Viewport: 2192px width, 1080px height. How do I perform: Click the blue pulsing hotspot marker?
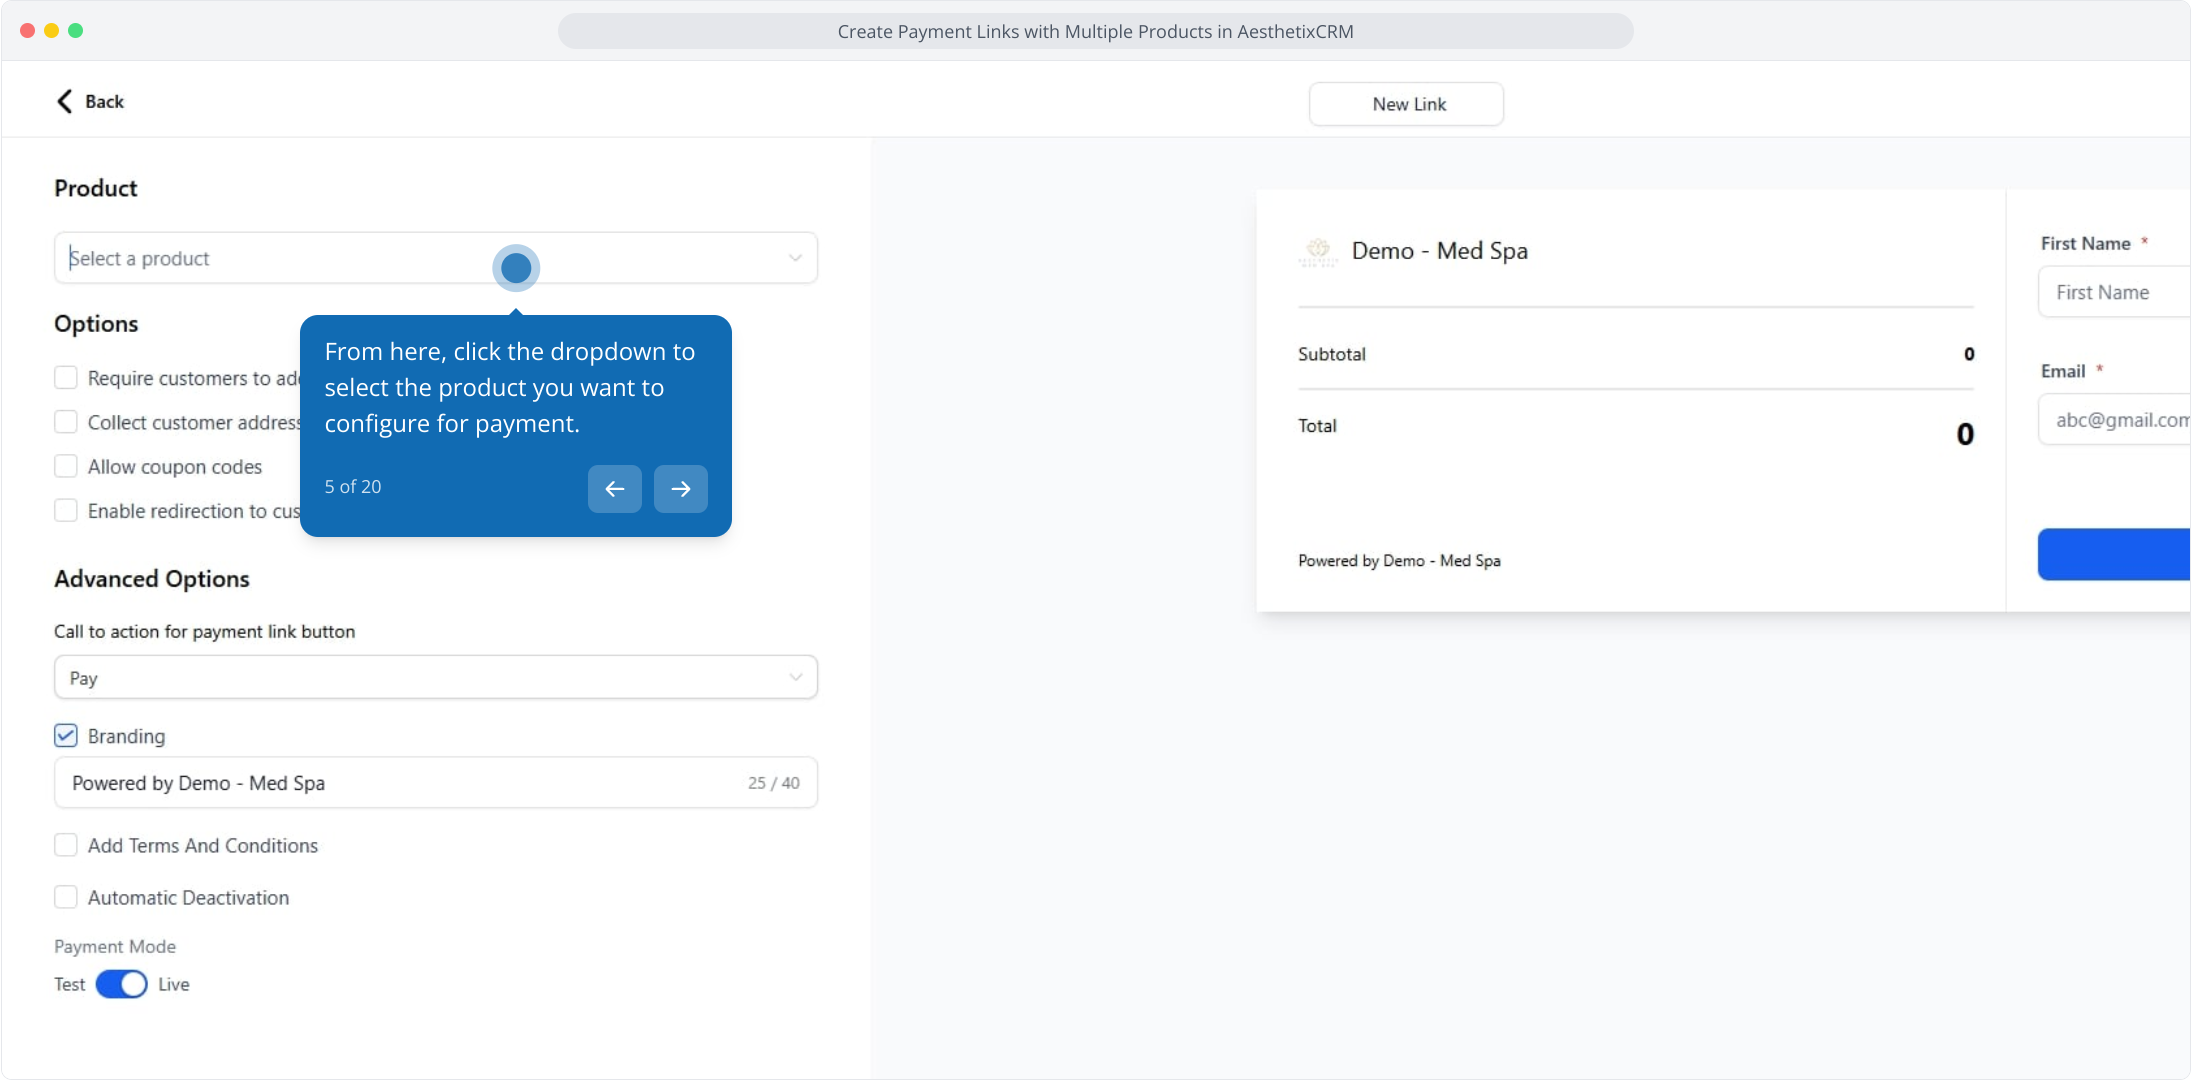click(x=516, y=268)
